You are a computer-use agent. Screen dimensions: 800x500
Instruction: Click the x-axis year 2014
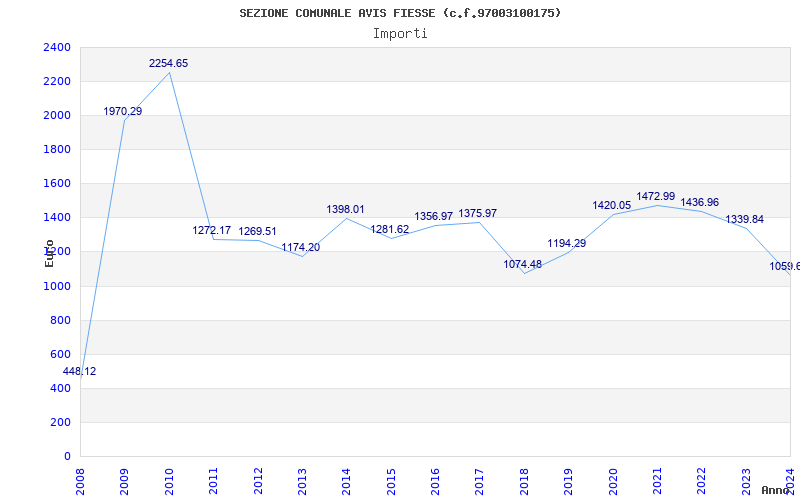tap(346, 481)
